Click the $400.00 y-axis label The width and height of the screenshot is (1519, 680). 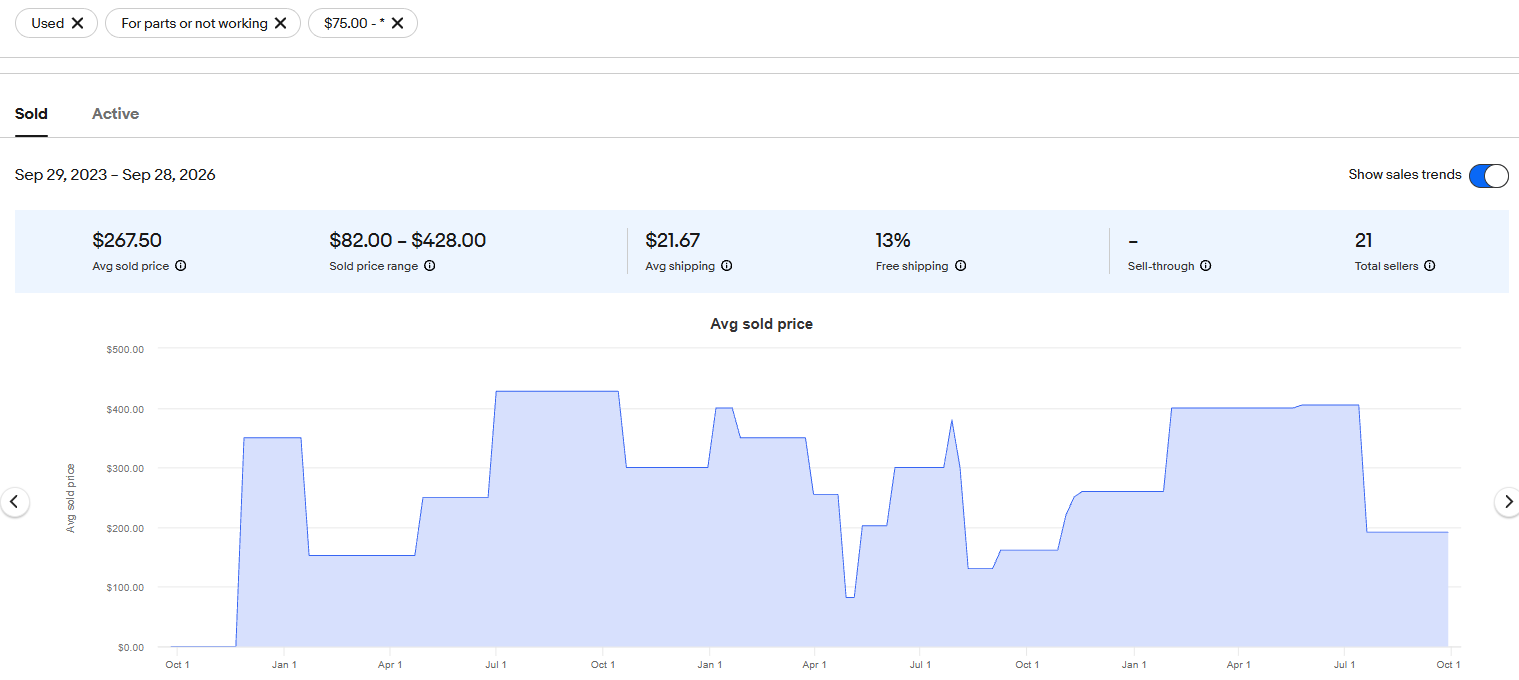125,409
